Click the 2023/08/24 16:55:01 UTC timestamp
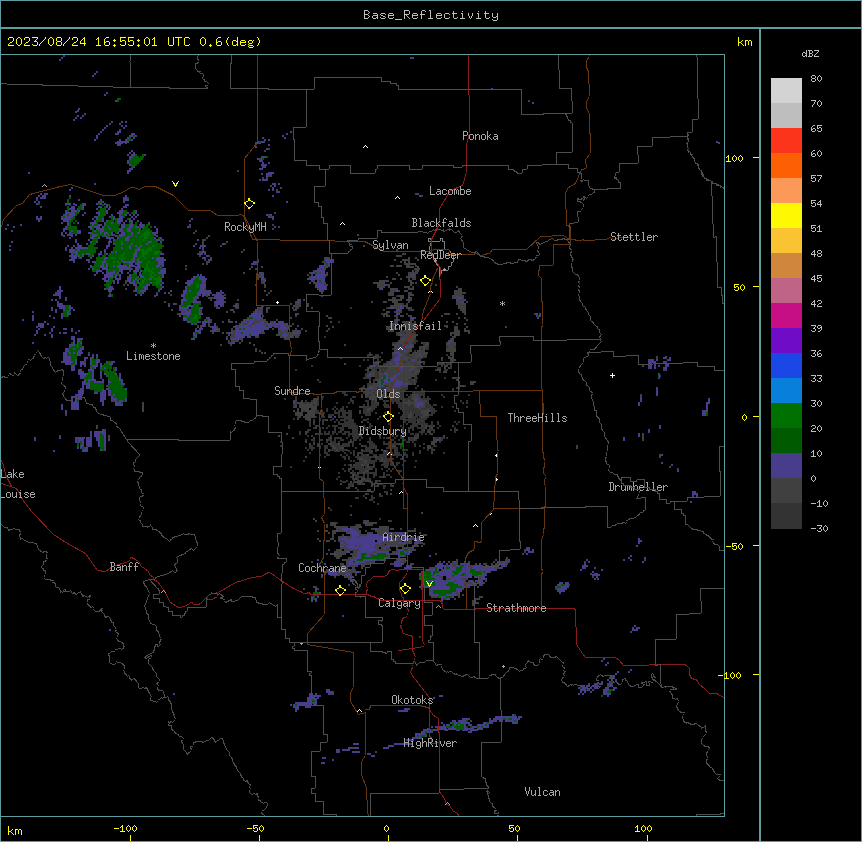862x842 pixels. (x=99, y=42)
